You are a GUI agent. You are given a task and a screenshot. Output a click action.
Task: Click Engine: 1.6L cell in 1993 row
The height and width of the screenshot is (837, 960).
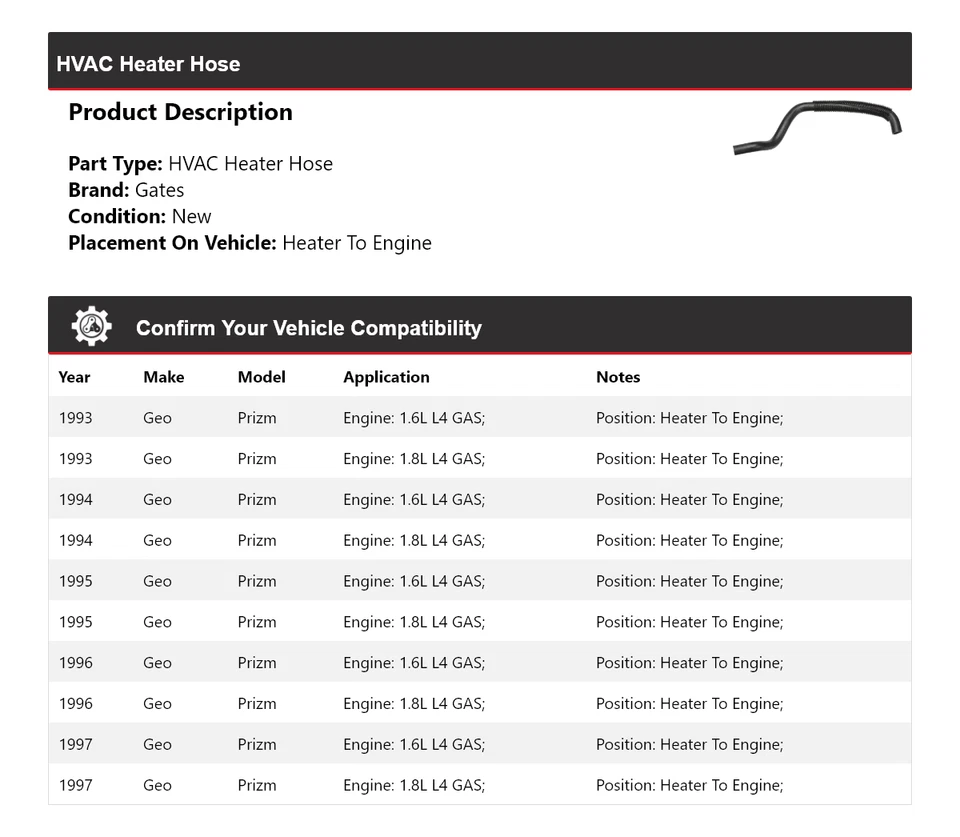click(x=414, y=418)
